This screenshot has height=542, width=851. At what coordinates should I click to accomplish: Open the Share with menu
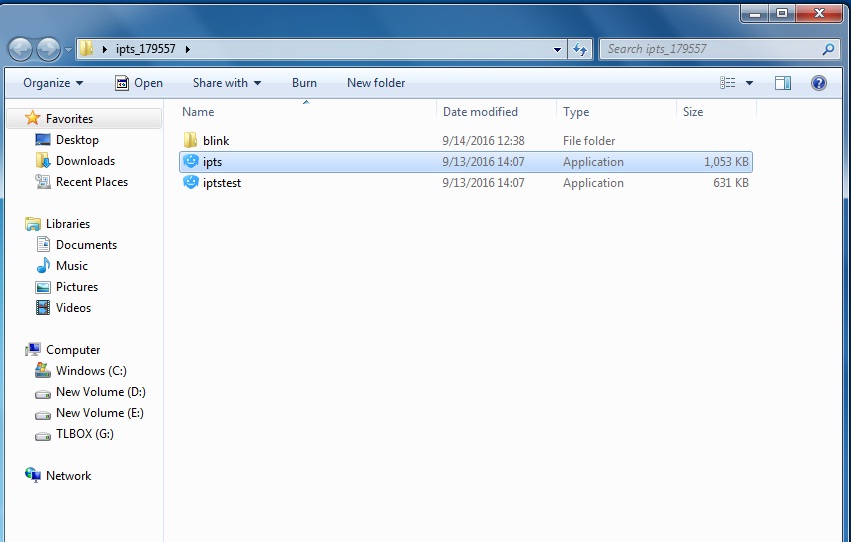point(227,83)
